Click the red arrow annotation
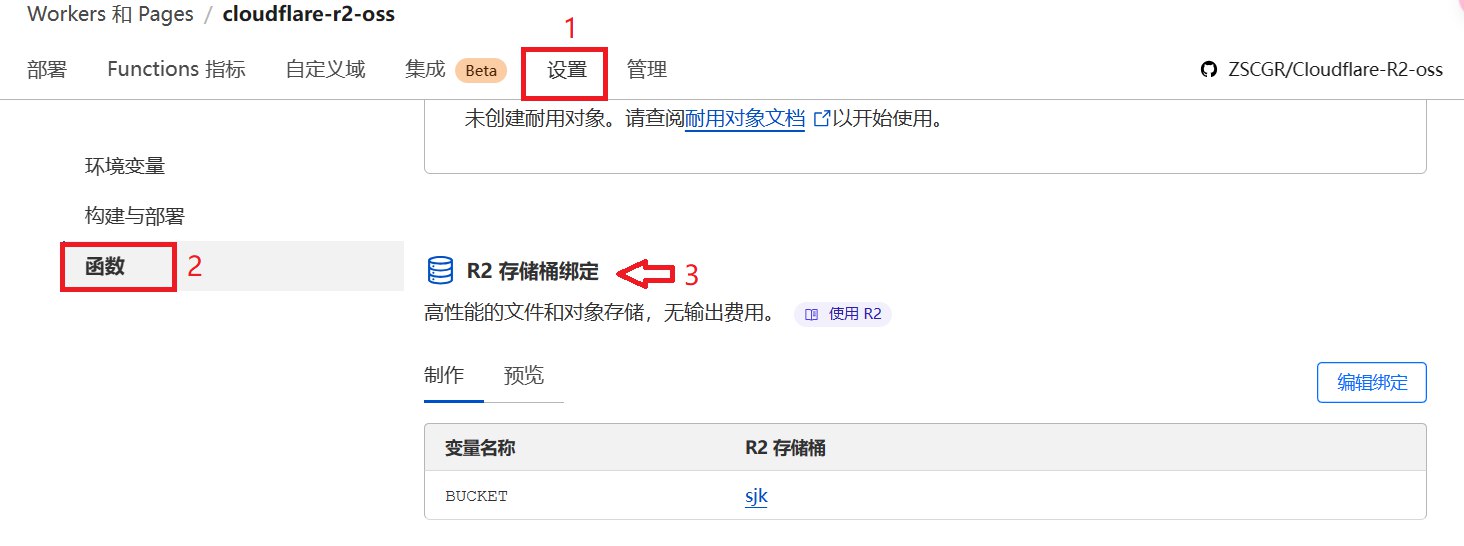The width and height of the screenshot is (1464, 546). 646,272
